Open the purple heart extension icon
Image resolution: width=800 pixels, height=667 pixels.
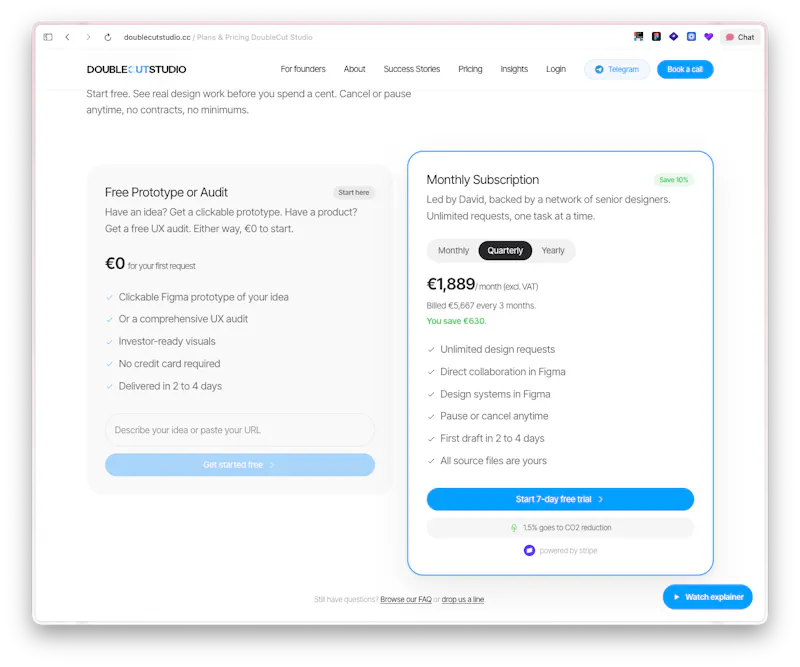[708, 37]
